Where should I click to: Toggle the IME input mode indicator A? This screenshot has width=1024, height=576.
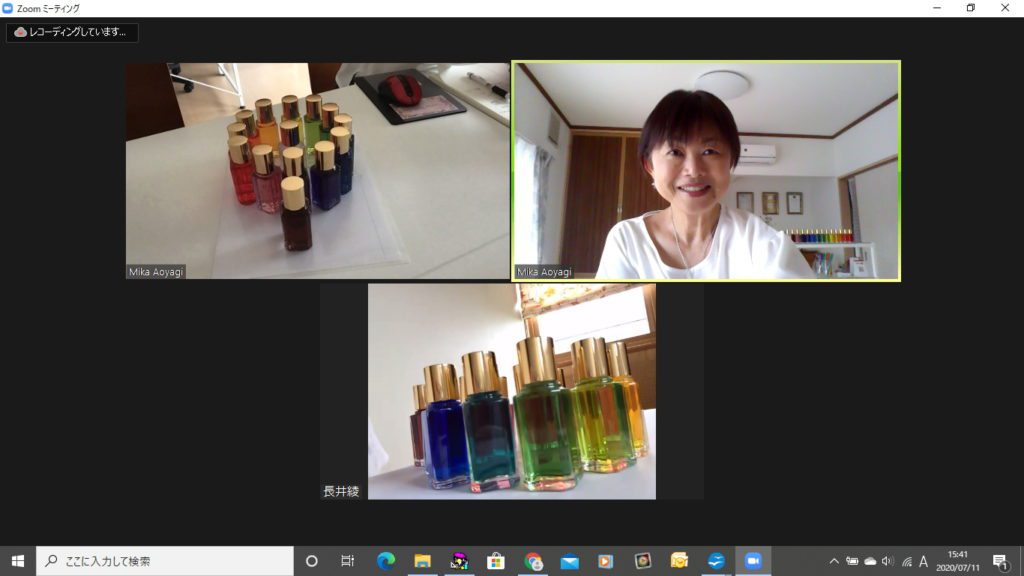[x=924, y=561]
